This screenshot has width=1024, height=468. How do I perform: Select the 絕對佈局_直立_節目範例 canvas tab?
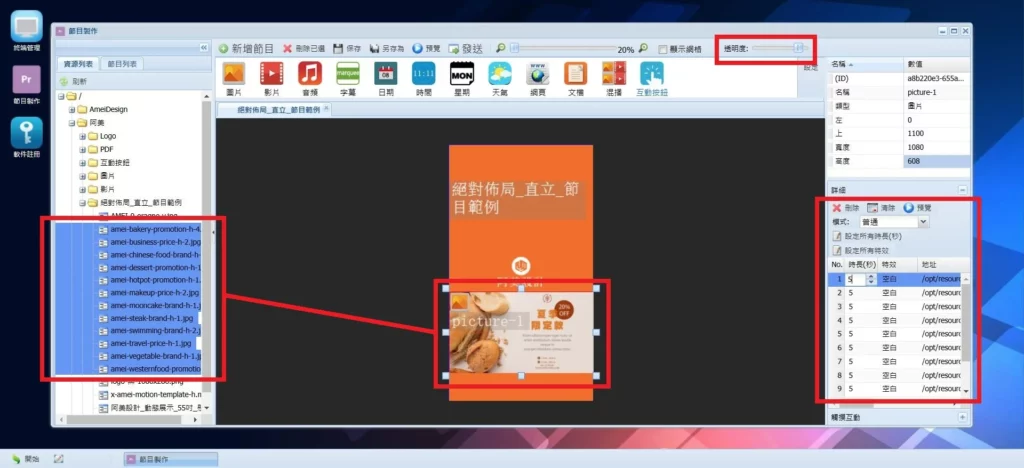[x=277, y=109]
